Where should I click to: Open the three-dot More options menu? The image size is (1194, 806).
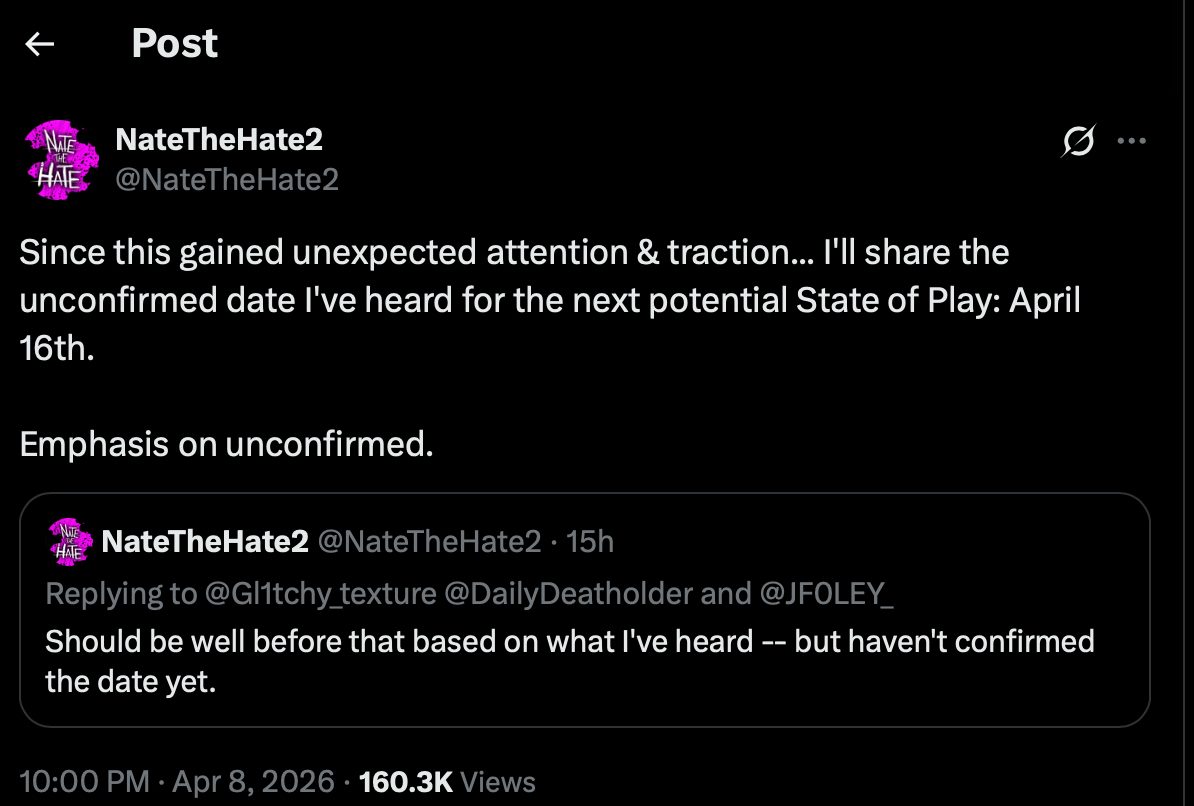point(1131,142)
